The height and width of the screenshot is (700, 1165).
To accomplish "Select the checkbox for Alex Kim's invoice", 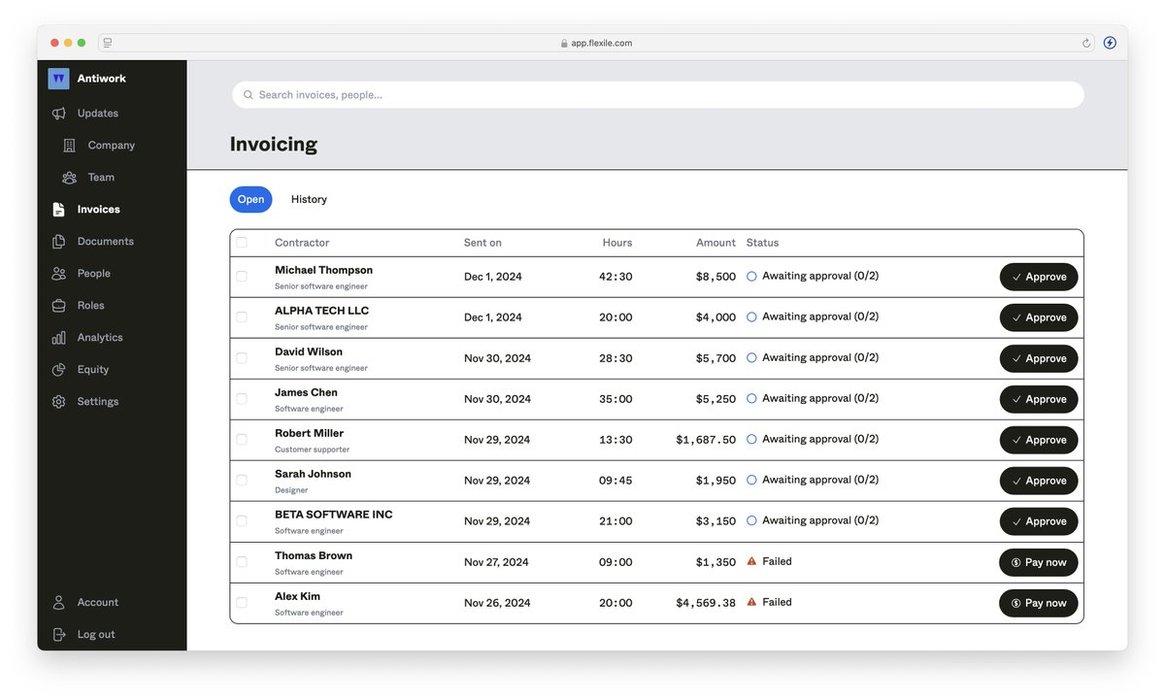I will pyautogui.click(x=241, y=603).
